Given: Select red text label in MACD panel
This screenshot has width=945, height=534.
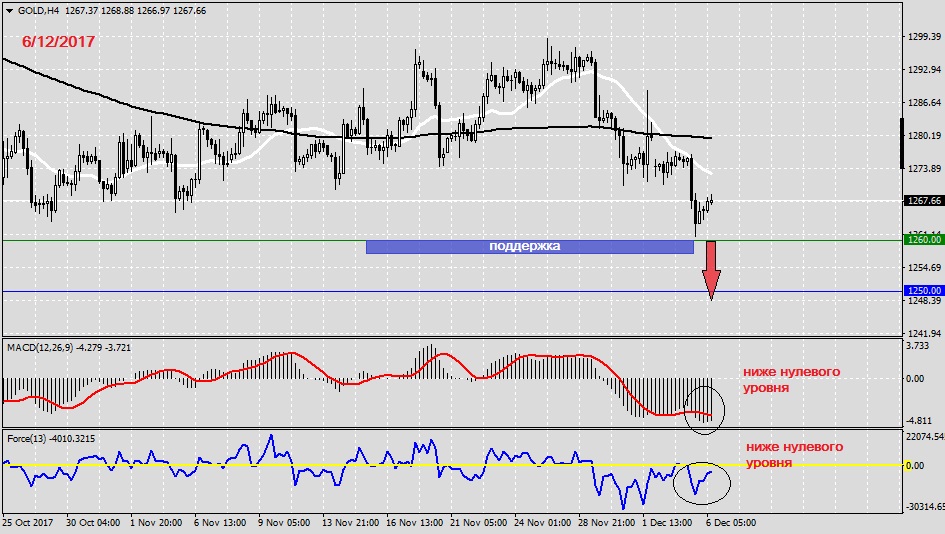Looking at the screenshot, I should point(791,379).
